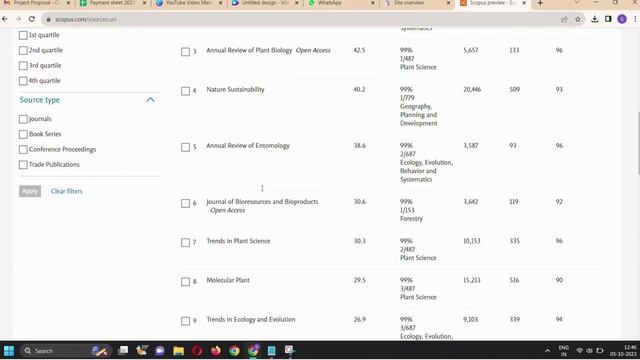Open Wi-Fi network settings in tray
This screenshot has height=360, width=640.
pos(579,351)
